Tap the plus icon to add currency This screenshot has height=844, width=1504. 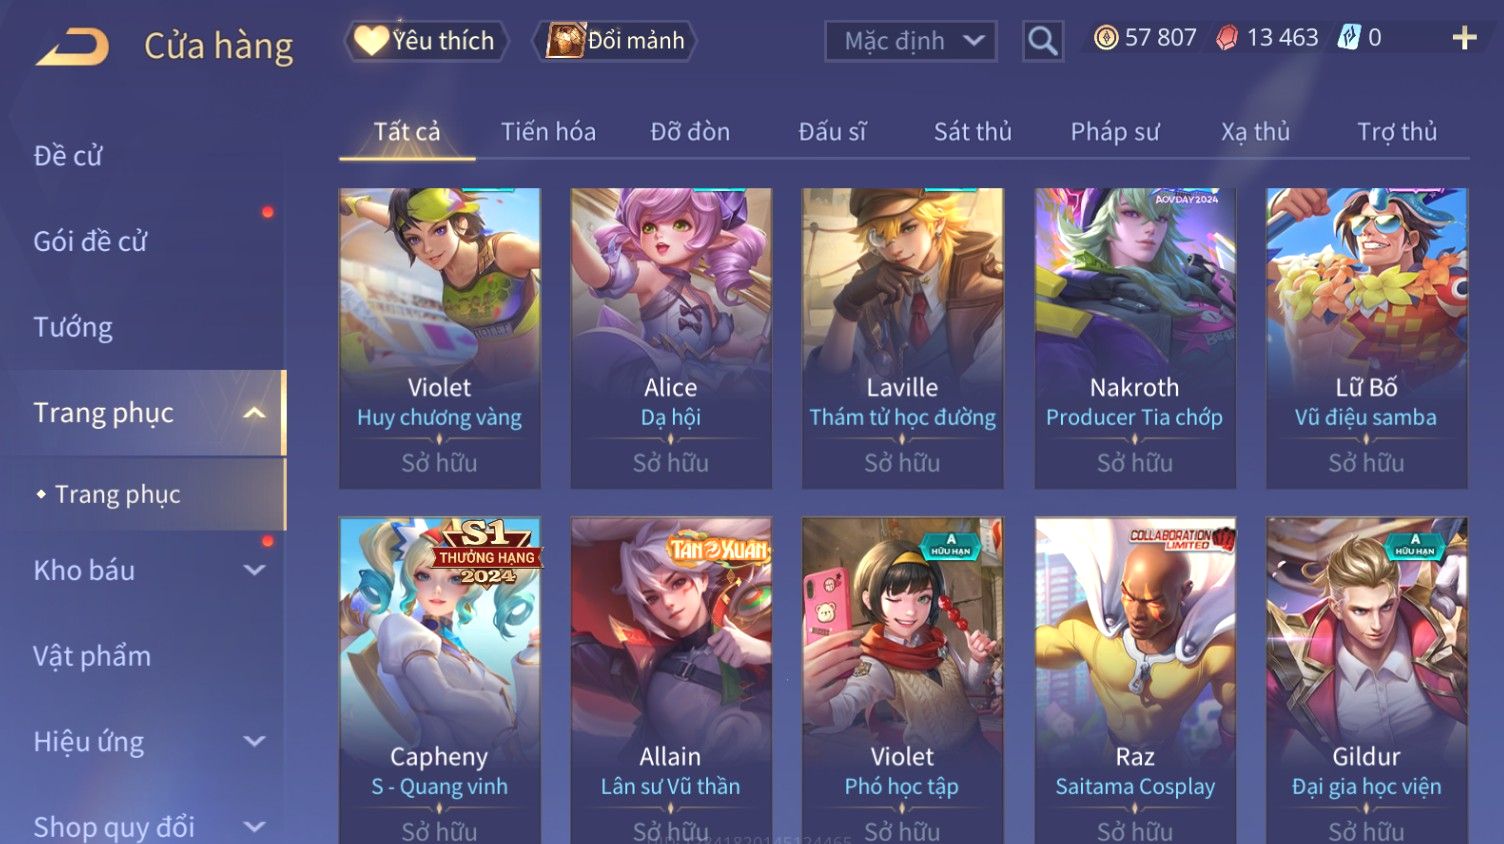1465,38
